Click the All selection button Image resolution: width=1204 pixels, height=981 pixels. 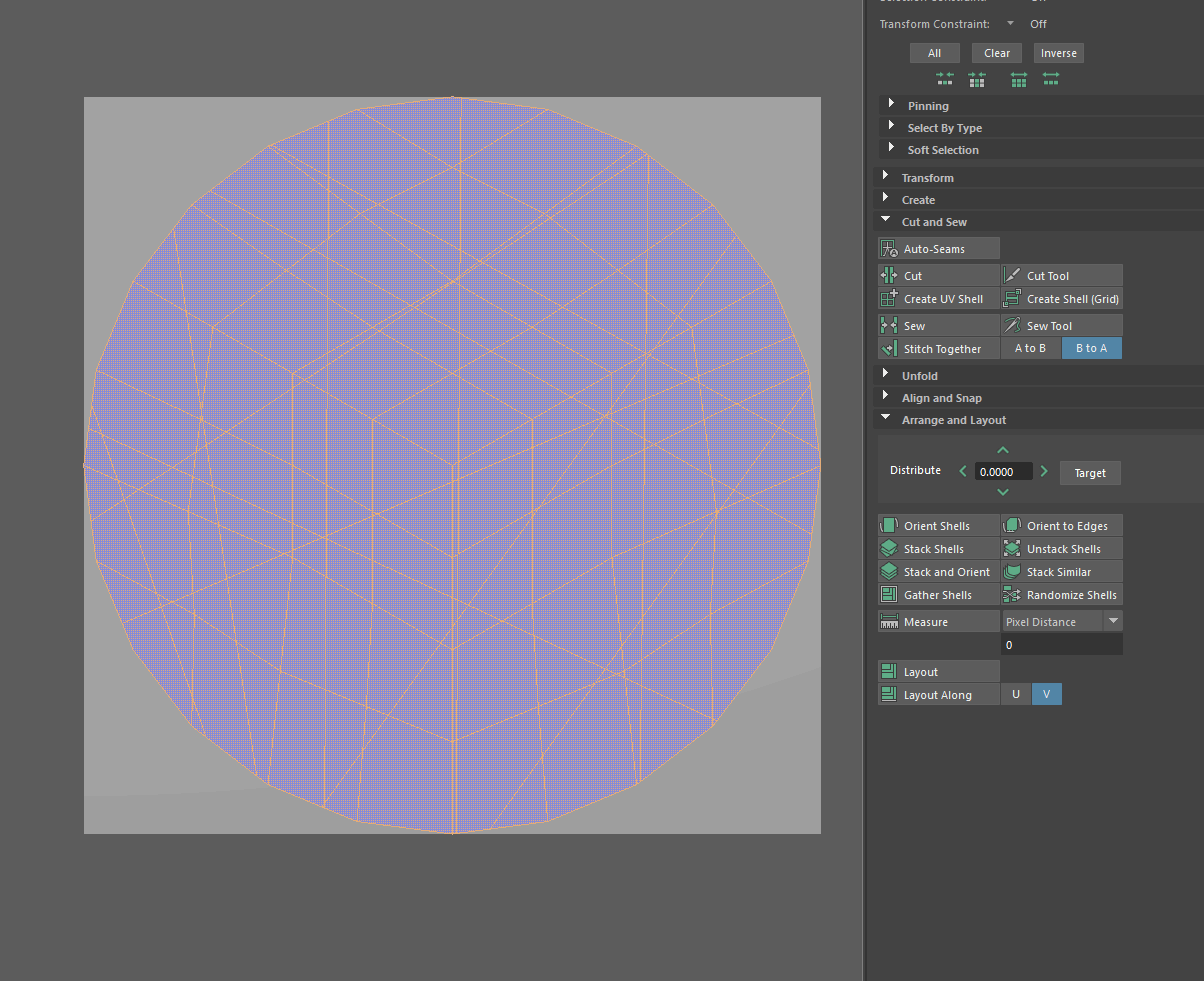pos(934,53)
